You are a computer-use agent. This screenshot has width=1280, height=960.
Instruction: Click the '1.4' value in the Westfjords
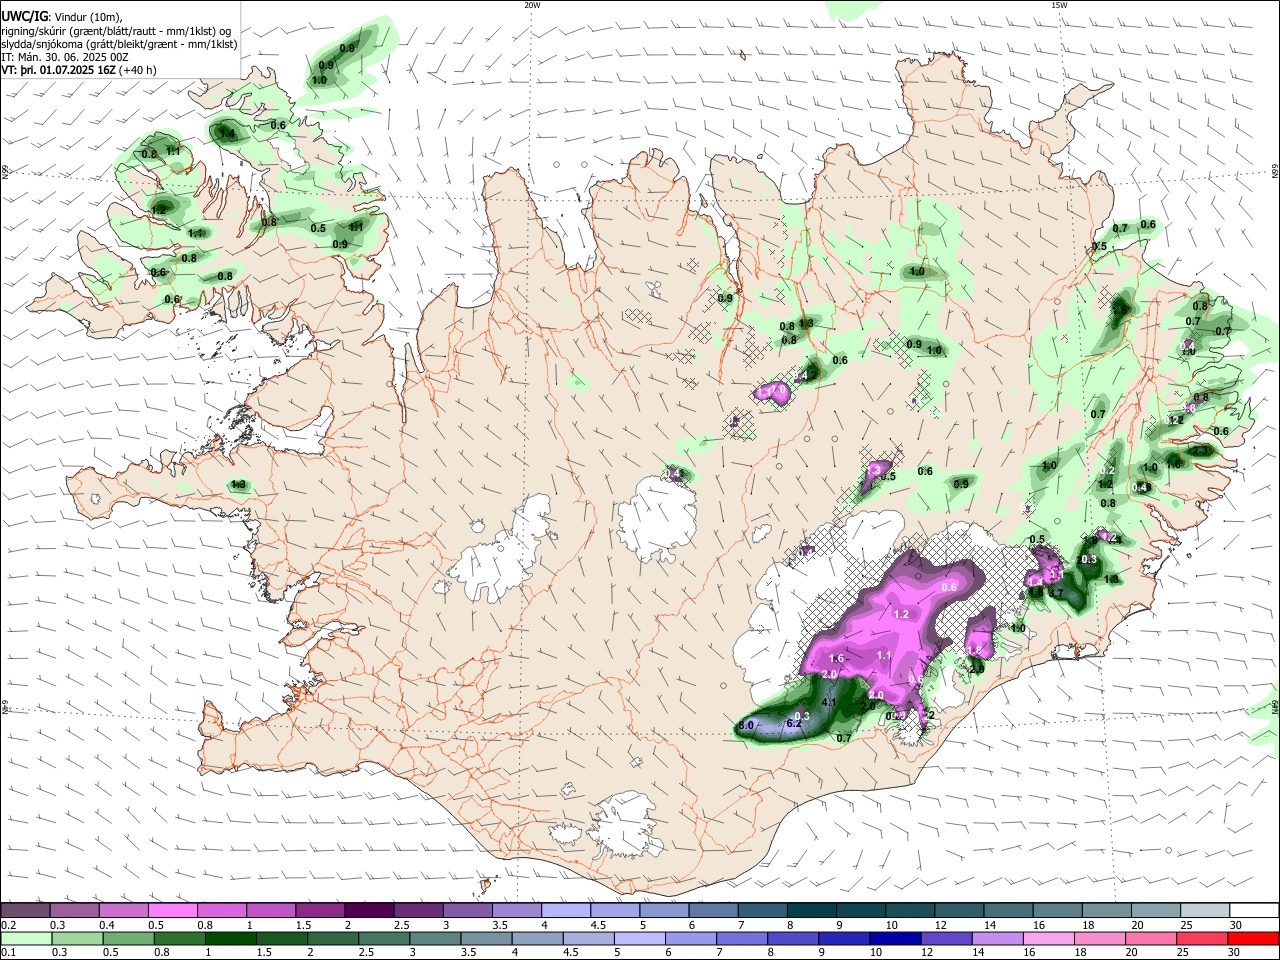(227, 133)
